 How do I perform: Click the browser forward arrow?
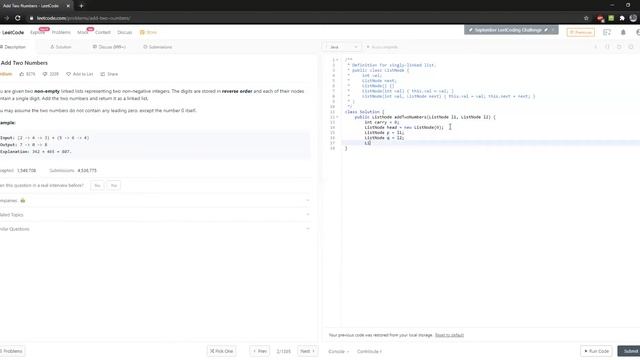click(7, 18)
